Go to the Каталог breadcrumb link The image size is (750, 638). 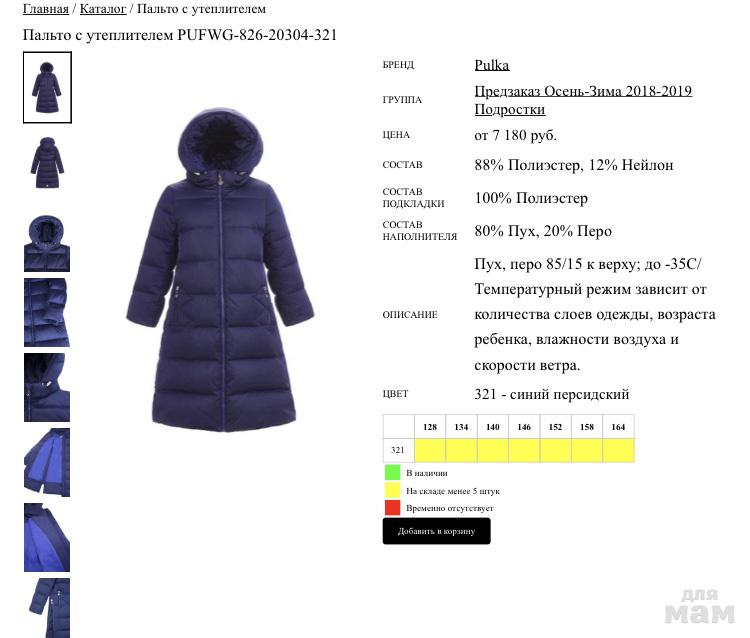[x=103, y=9]
